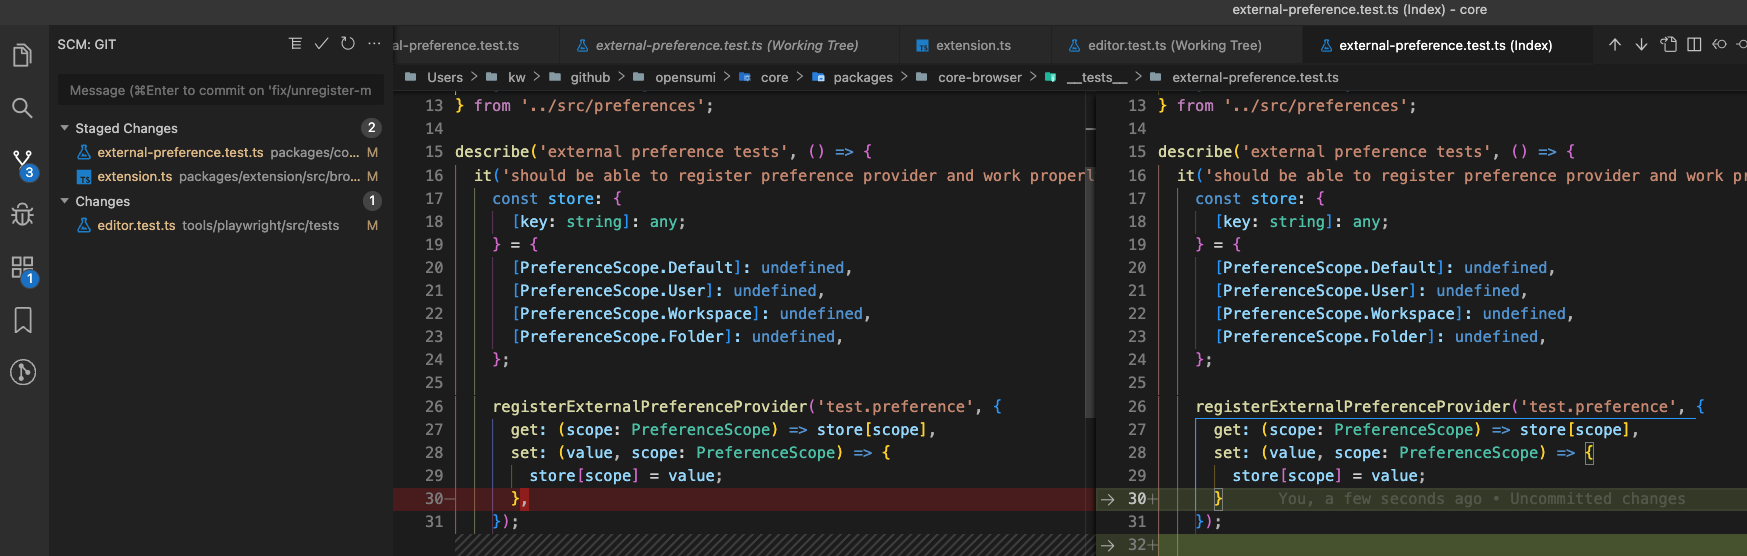The image size is (1747, 556).
Task: Click flask icon beside editor.test.ts in SCM
Action: [84, 225]
